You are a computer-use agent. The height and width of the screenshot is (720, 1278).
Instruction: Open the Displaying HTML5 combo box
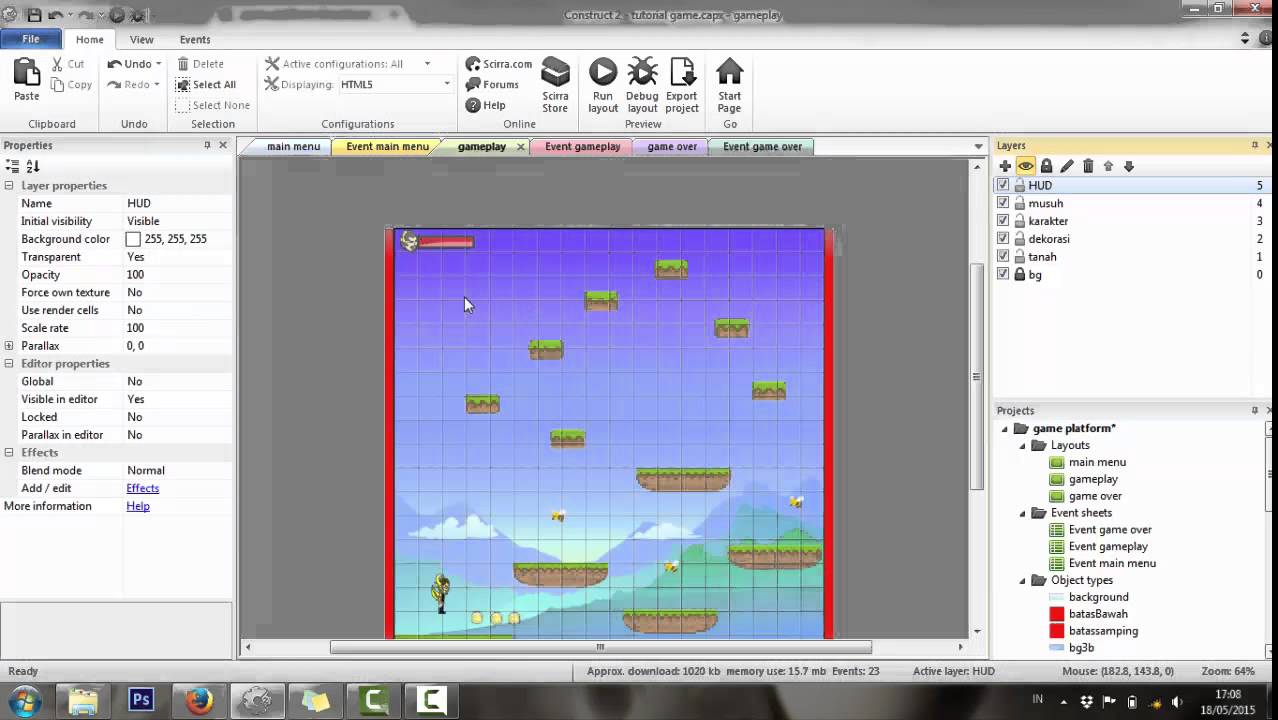[395, 85]
